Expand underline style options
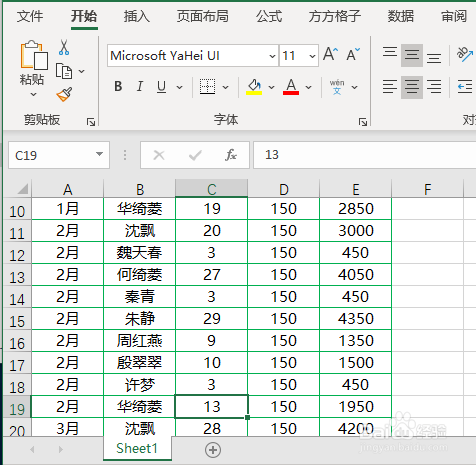This screenshot has width=476, height=465. pos(179,87)
